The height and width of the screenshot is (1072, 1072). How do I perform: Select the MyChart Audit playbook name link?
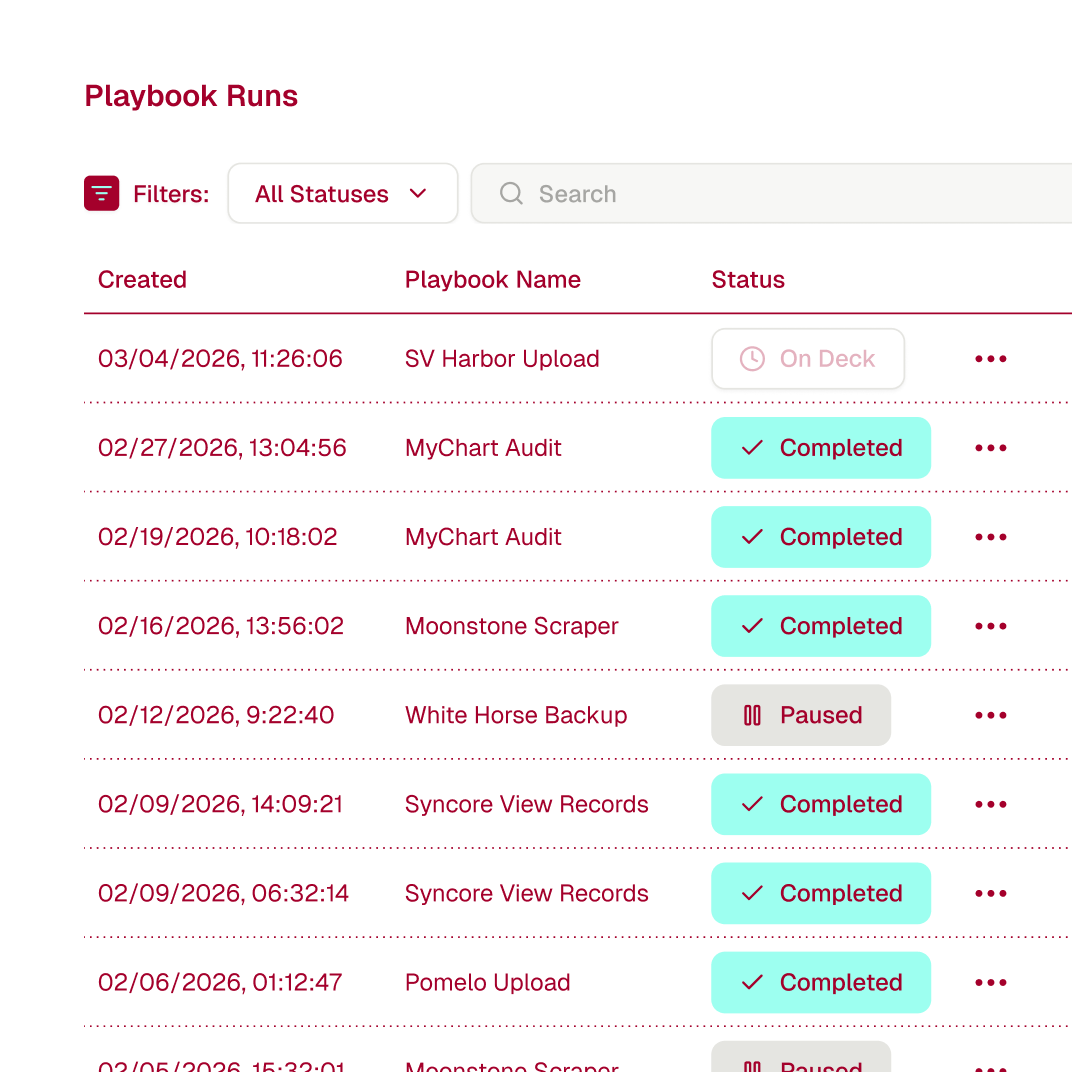click(483, 448)
